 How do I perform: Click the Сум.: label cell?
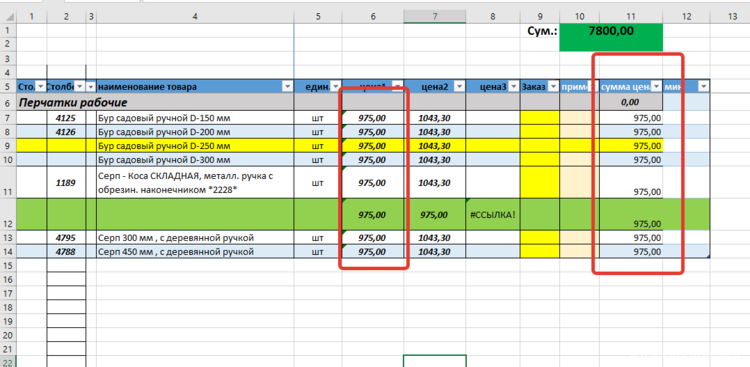pyautogui.click(x=540, y=31)
